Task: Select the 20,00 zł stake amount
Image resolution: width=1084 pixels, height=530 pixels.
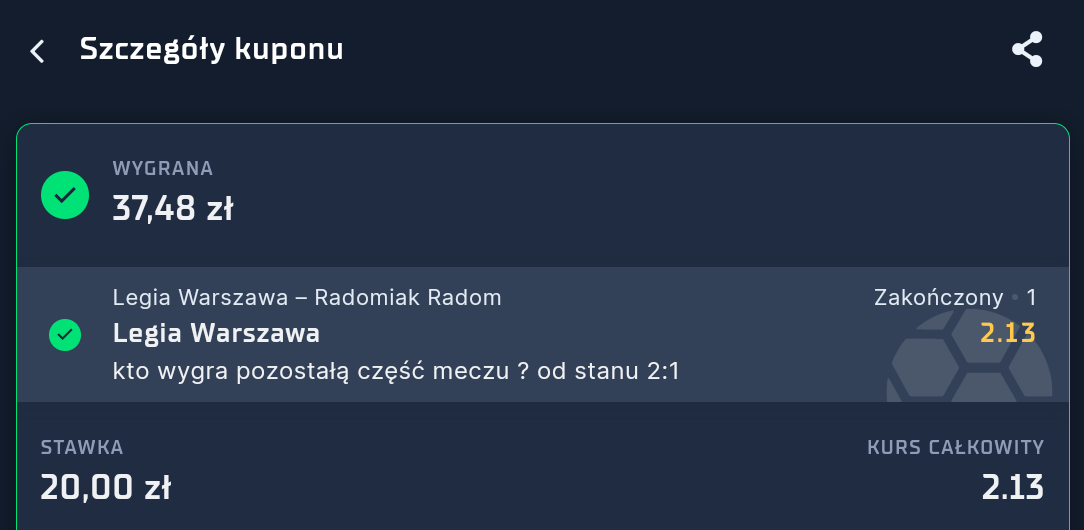Action: pyautogui.click(x=105, y=487)
